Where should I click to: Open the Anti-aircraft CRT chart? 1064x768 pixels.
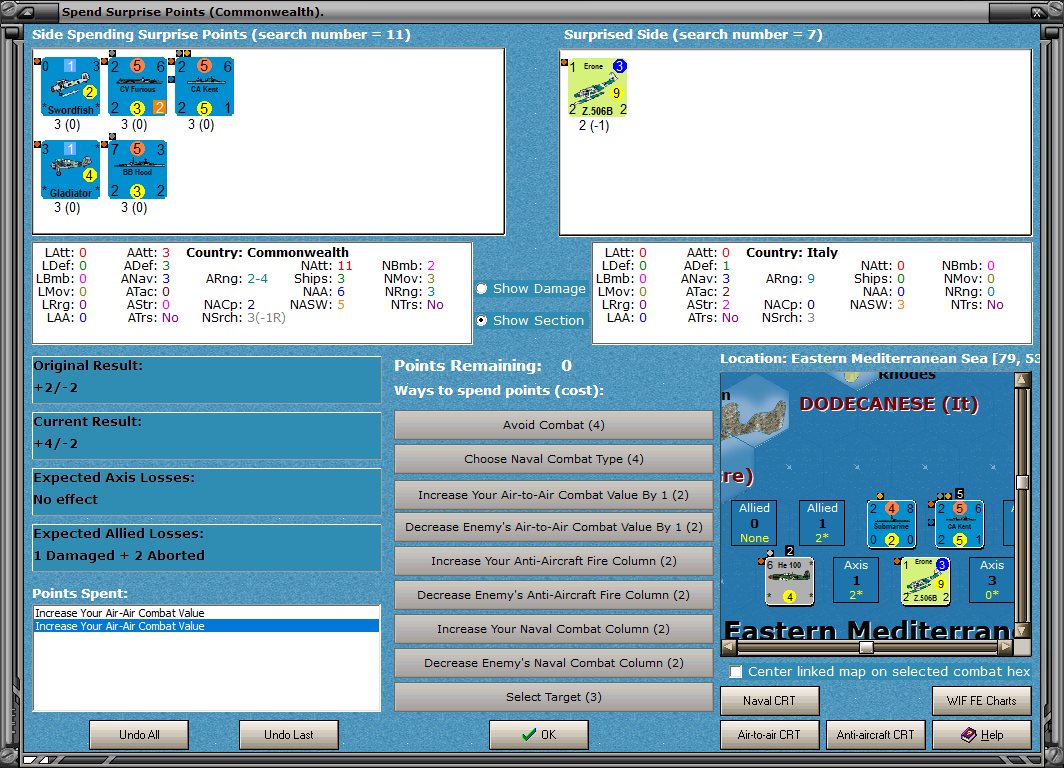[x=875, y=735]
